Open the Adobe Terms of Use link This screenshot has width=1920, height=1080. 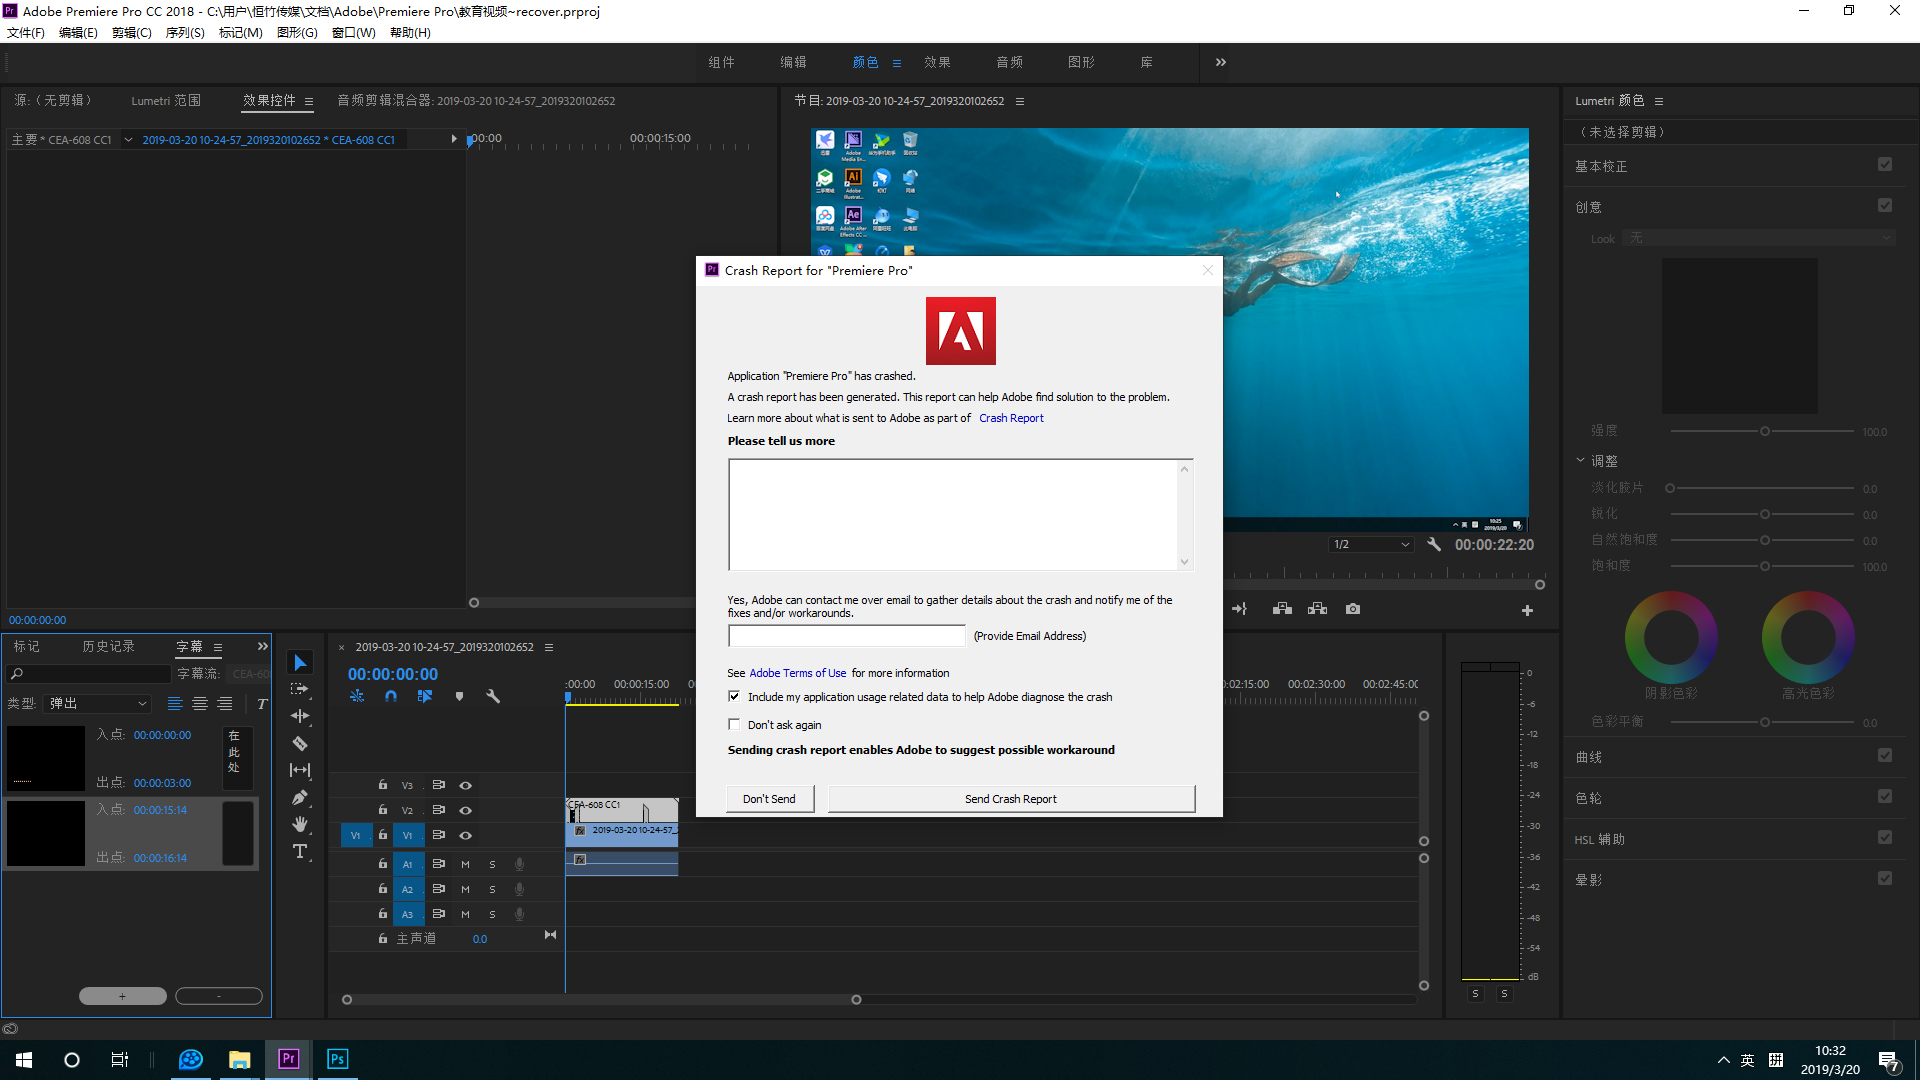[797, 673]
